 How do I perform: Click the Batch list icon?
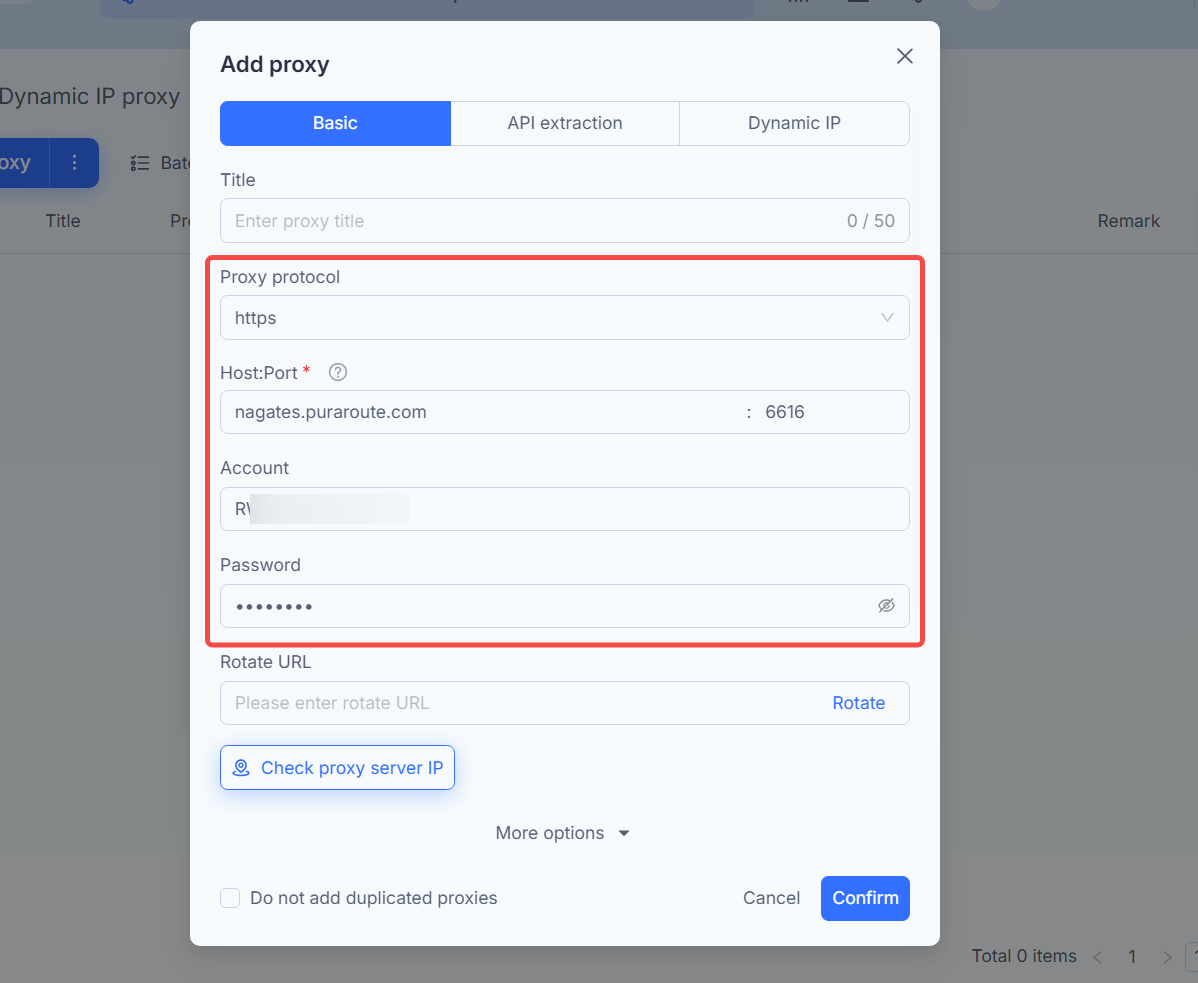[x=140, y=163]
